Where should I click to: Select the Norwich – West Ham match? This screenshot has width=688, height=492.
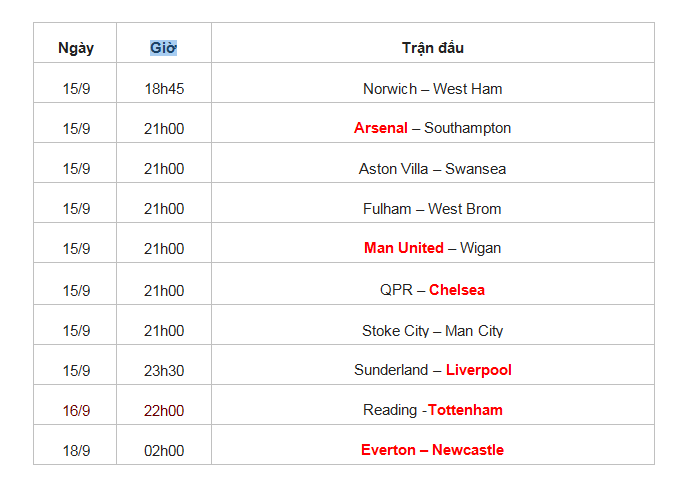(x=432, y=89)
